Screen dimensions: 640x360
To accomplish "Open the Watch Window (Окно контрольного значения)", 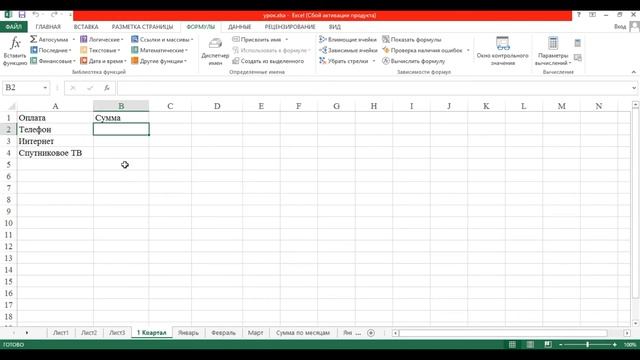I will pyautogui.click(x=502, y=51).
